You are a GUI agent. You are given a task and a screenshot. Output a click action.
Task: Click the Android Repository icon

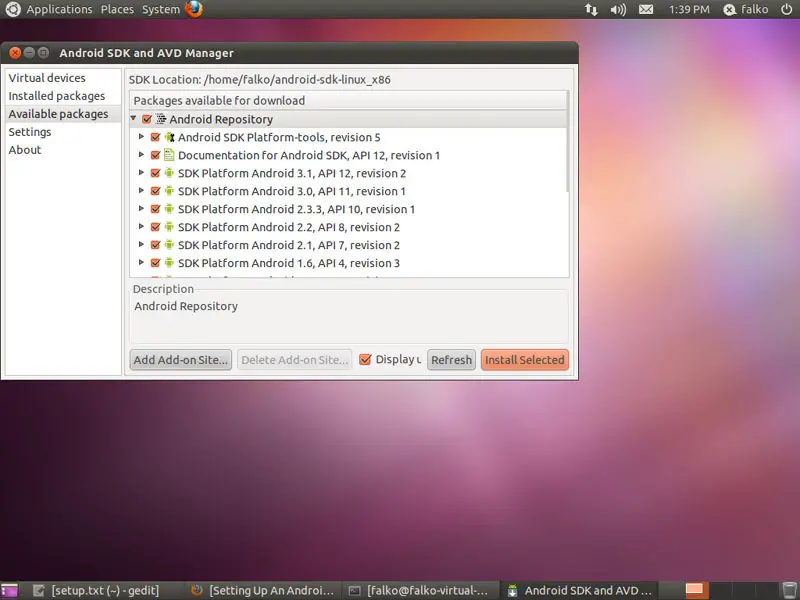pos(161,119)
